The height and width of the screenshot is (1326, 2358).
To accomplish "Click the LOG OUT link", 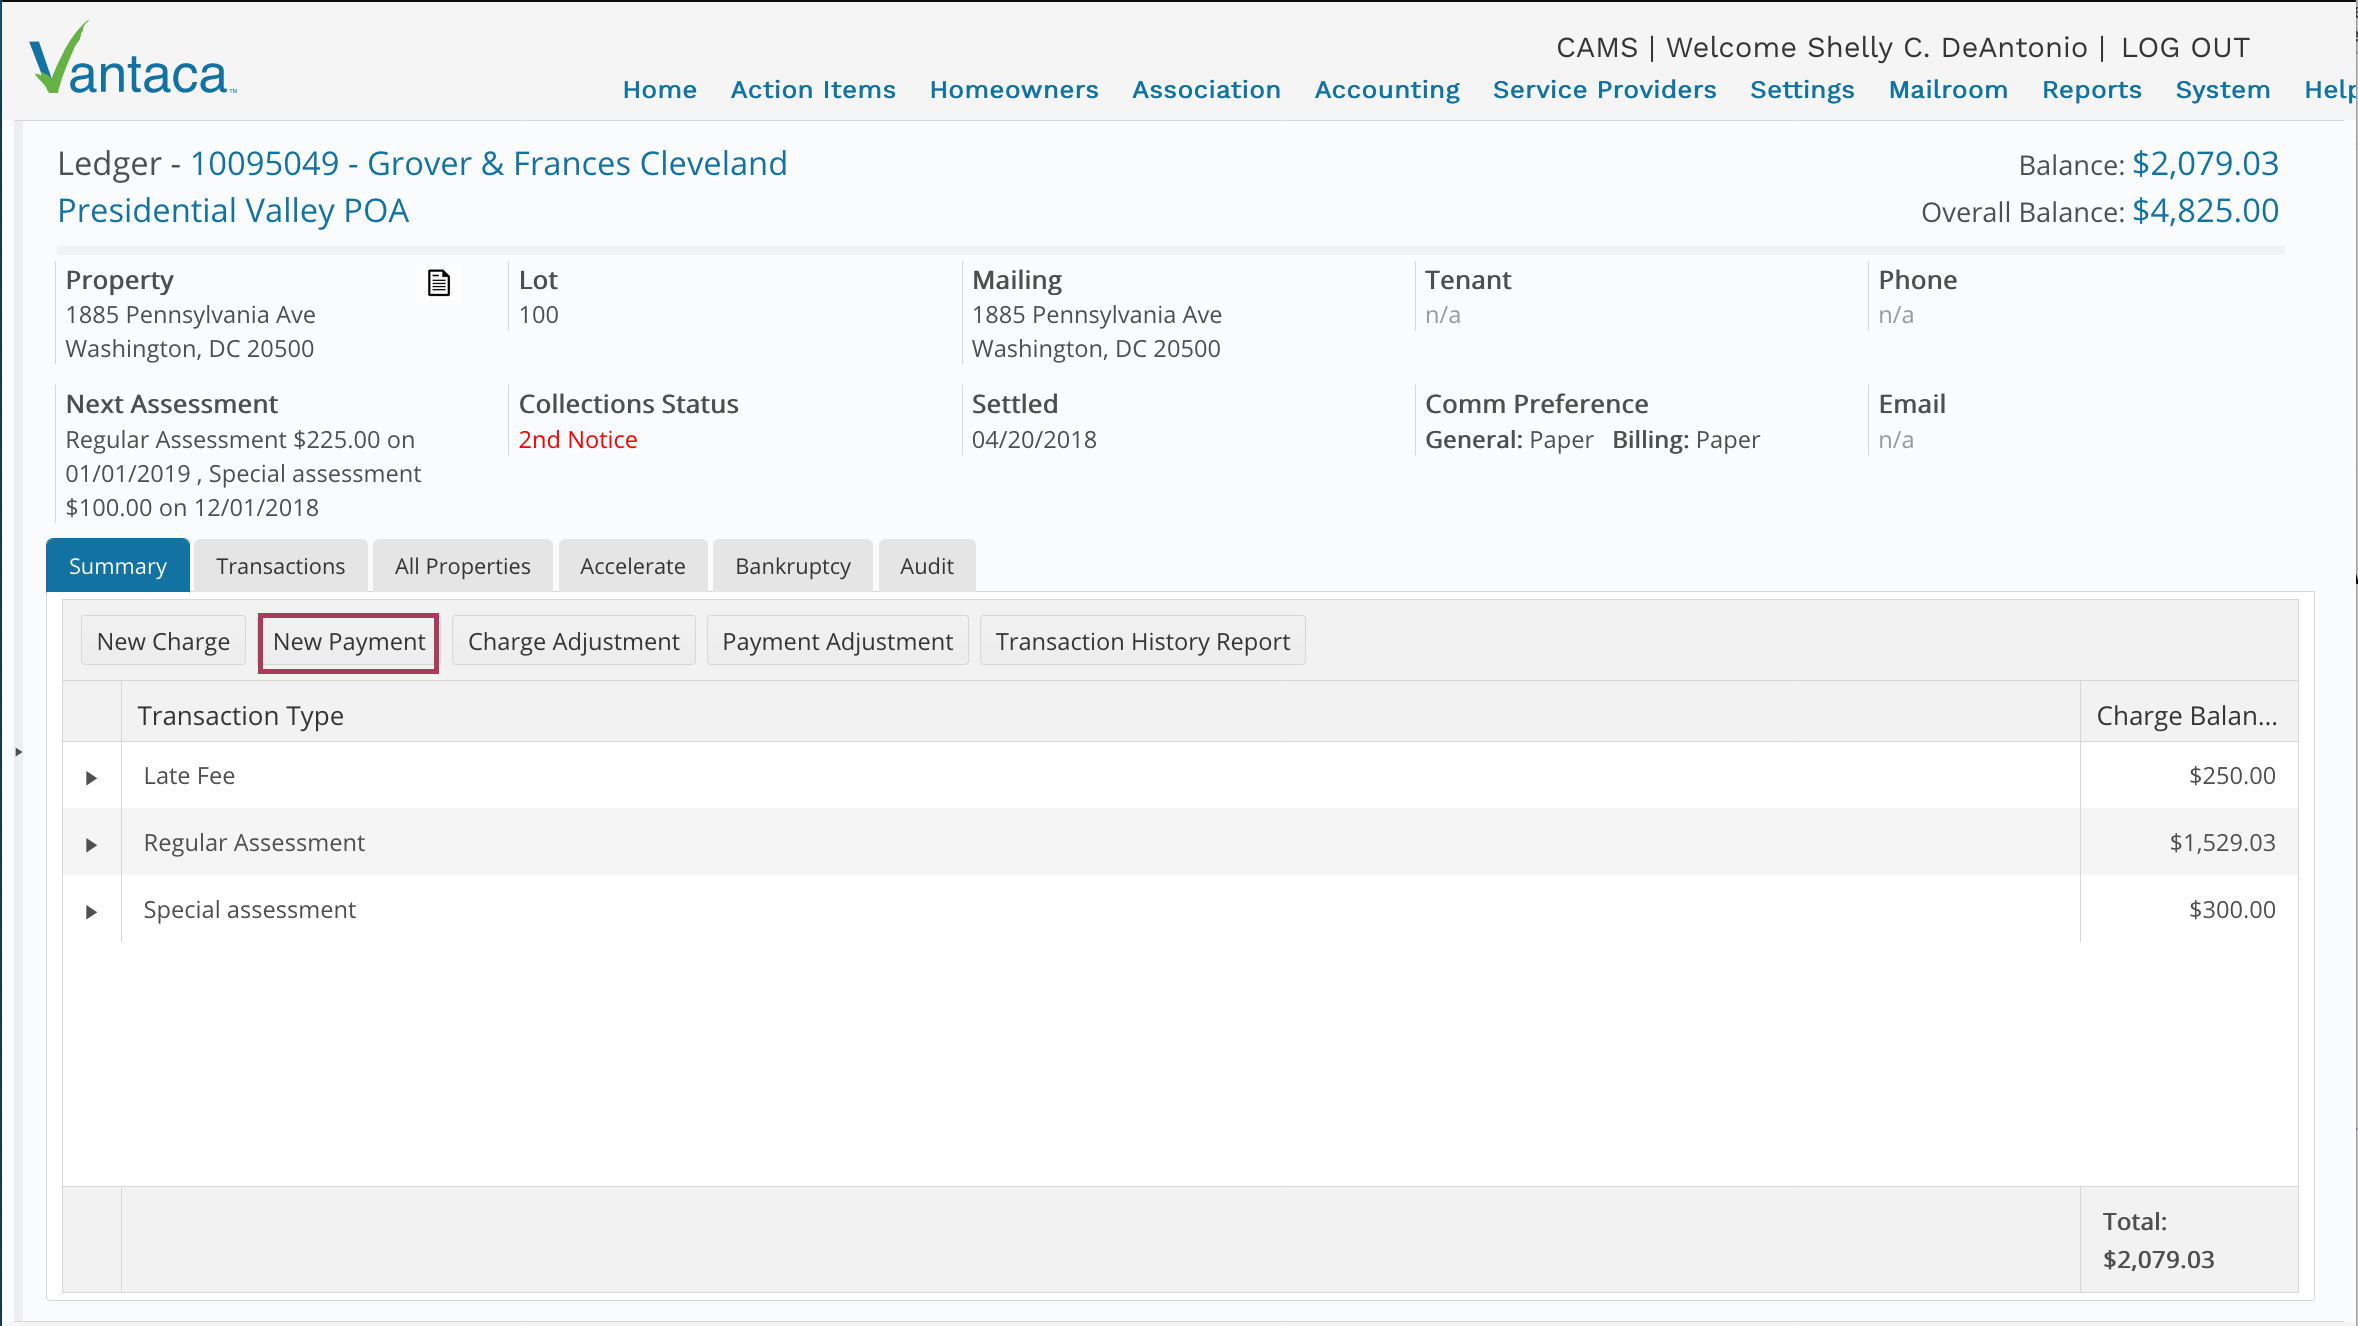I will (x=2185, y=47).
